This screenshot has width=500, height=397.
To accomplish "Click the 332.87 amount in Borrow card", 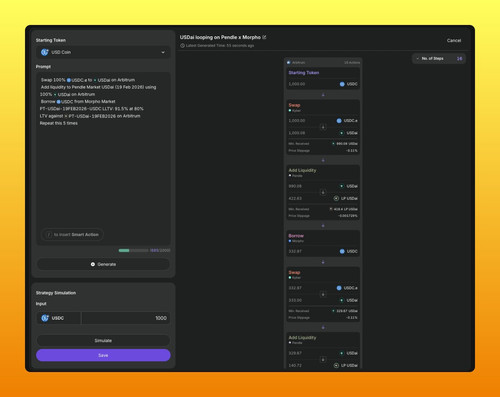I will click(x=295, y=251).
